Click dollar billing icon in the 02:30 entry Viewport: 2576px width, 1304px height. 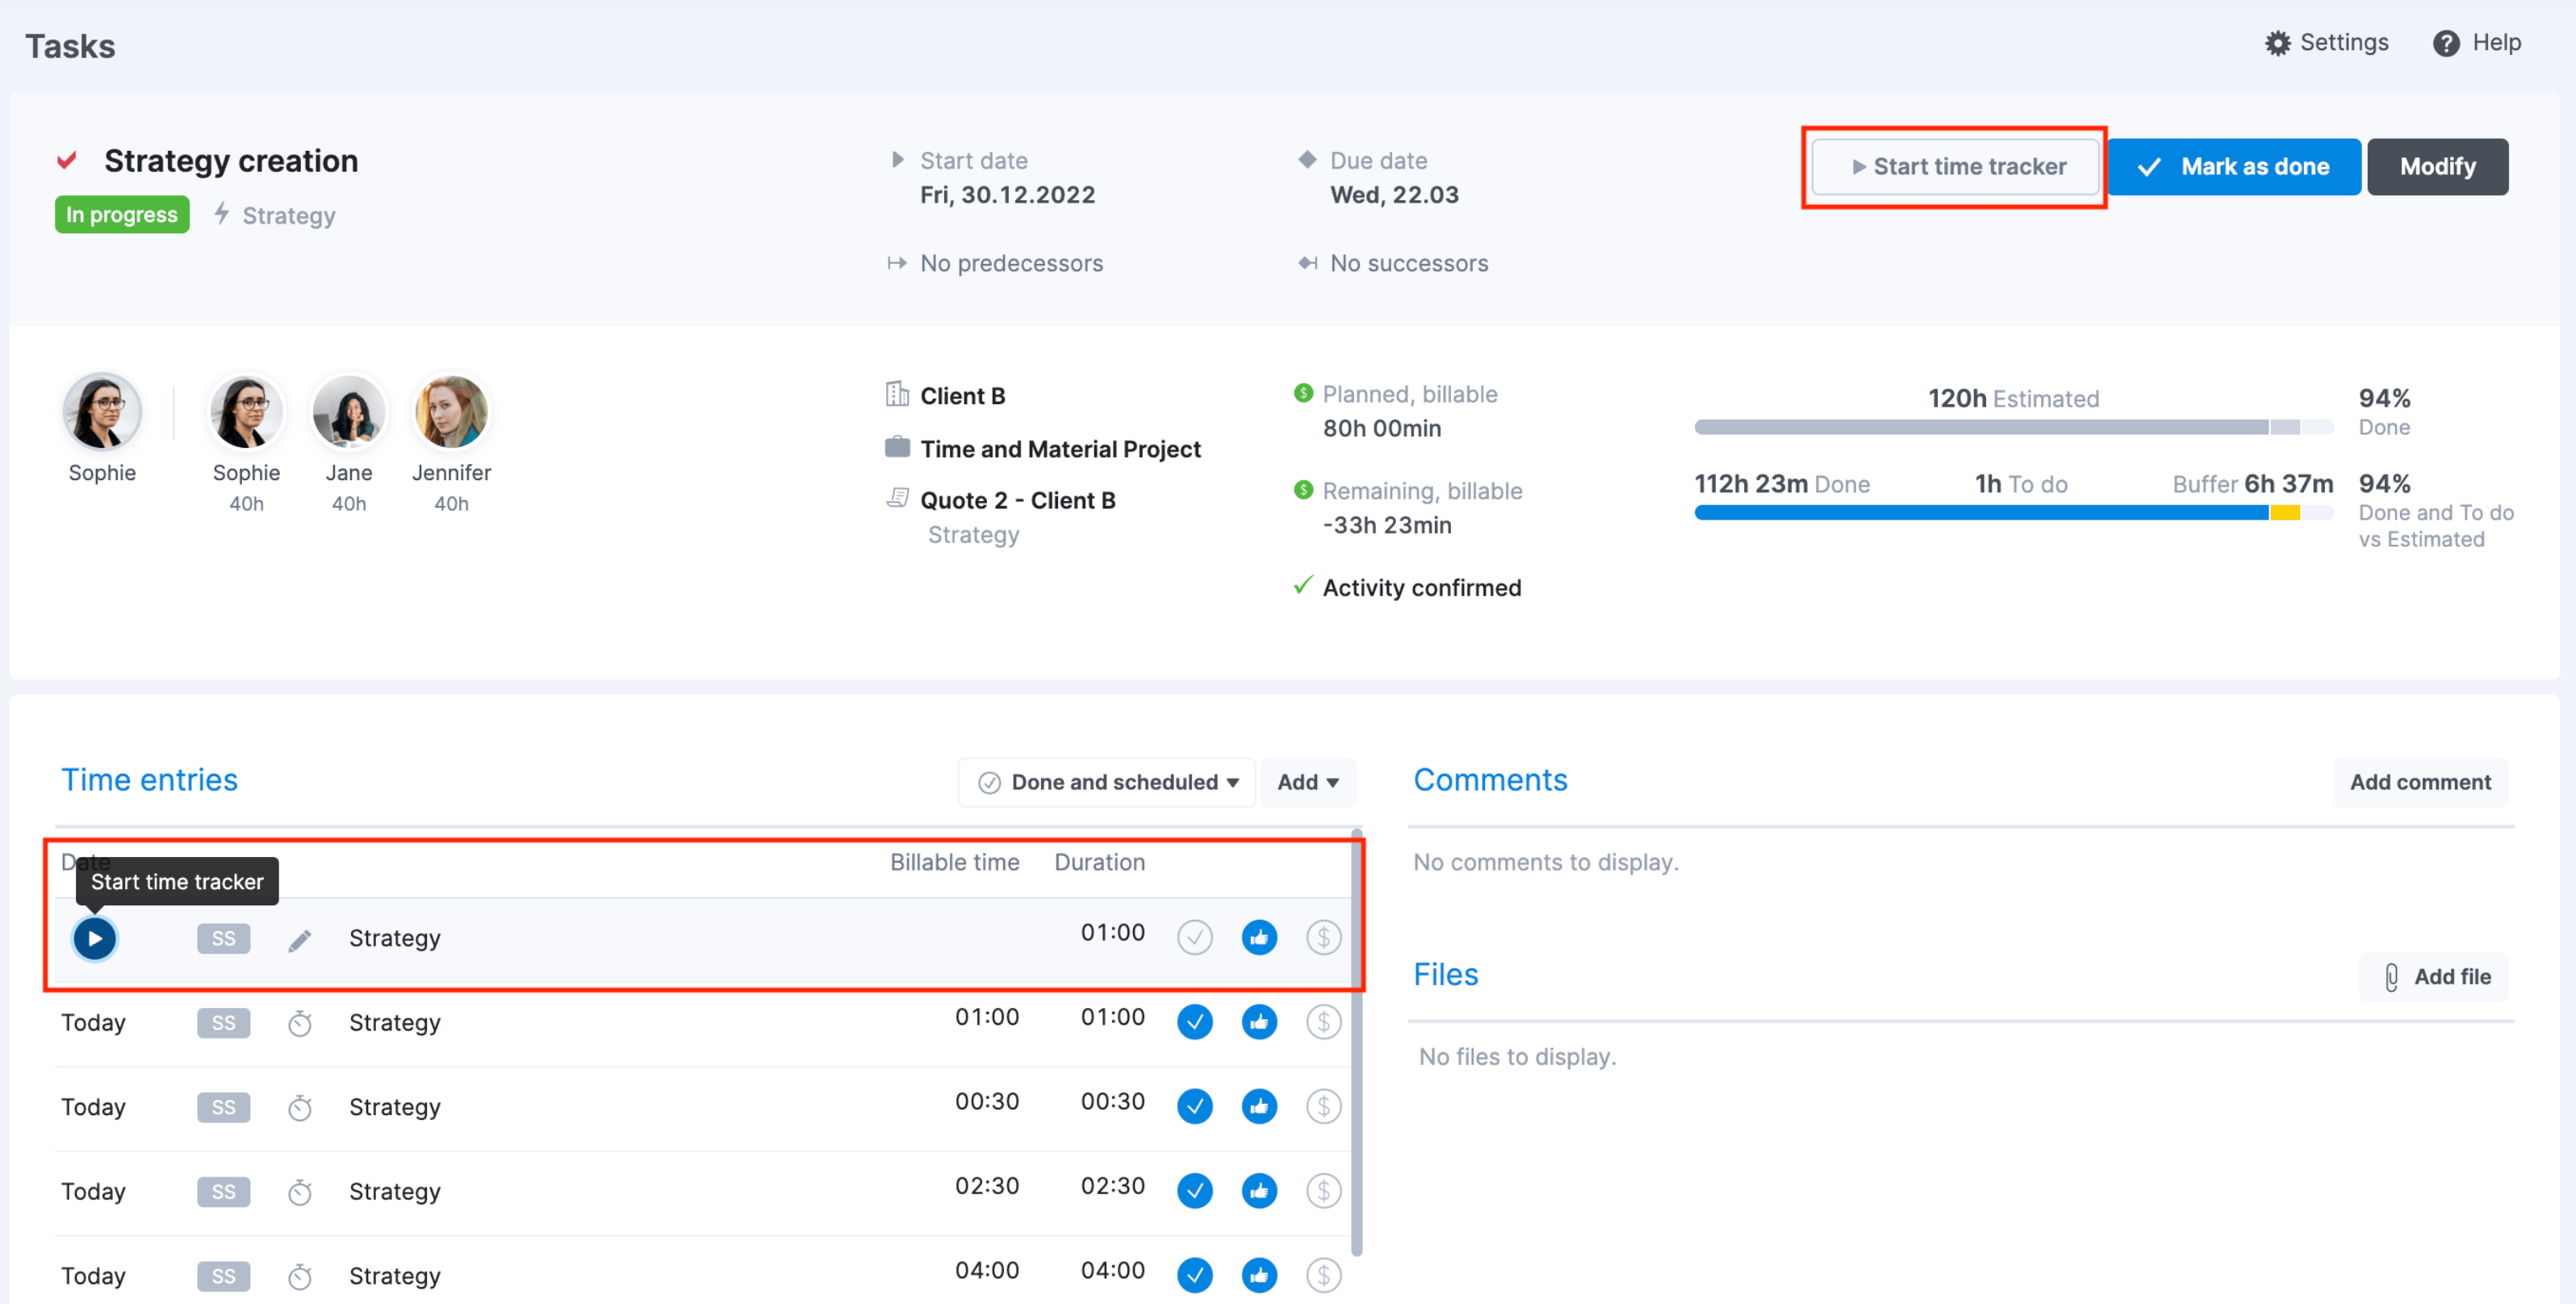click(x=1323, y=1190)
